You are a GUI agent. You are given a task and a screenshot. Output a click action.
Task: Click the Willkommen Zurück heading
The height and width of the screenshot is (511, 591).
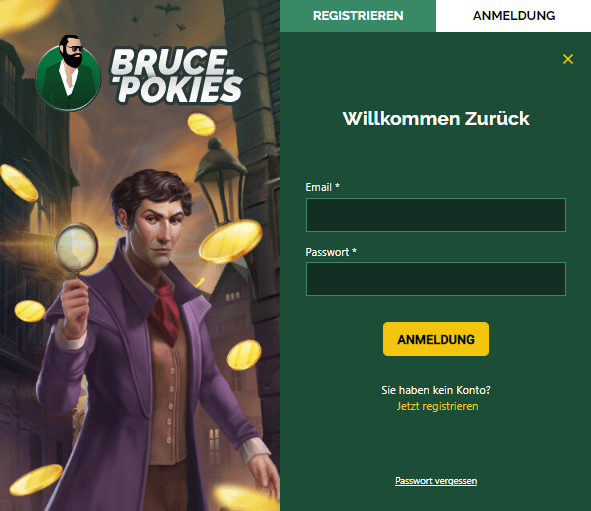point(436,119)
